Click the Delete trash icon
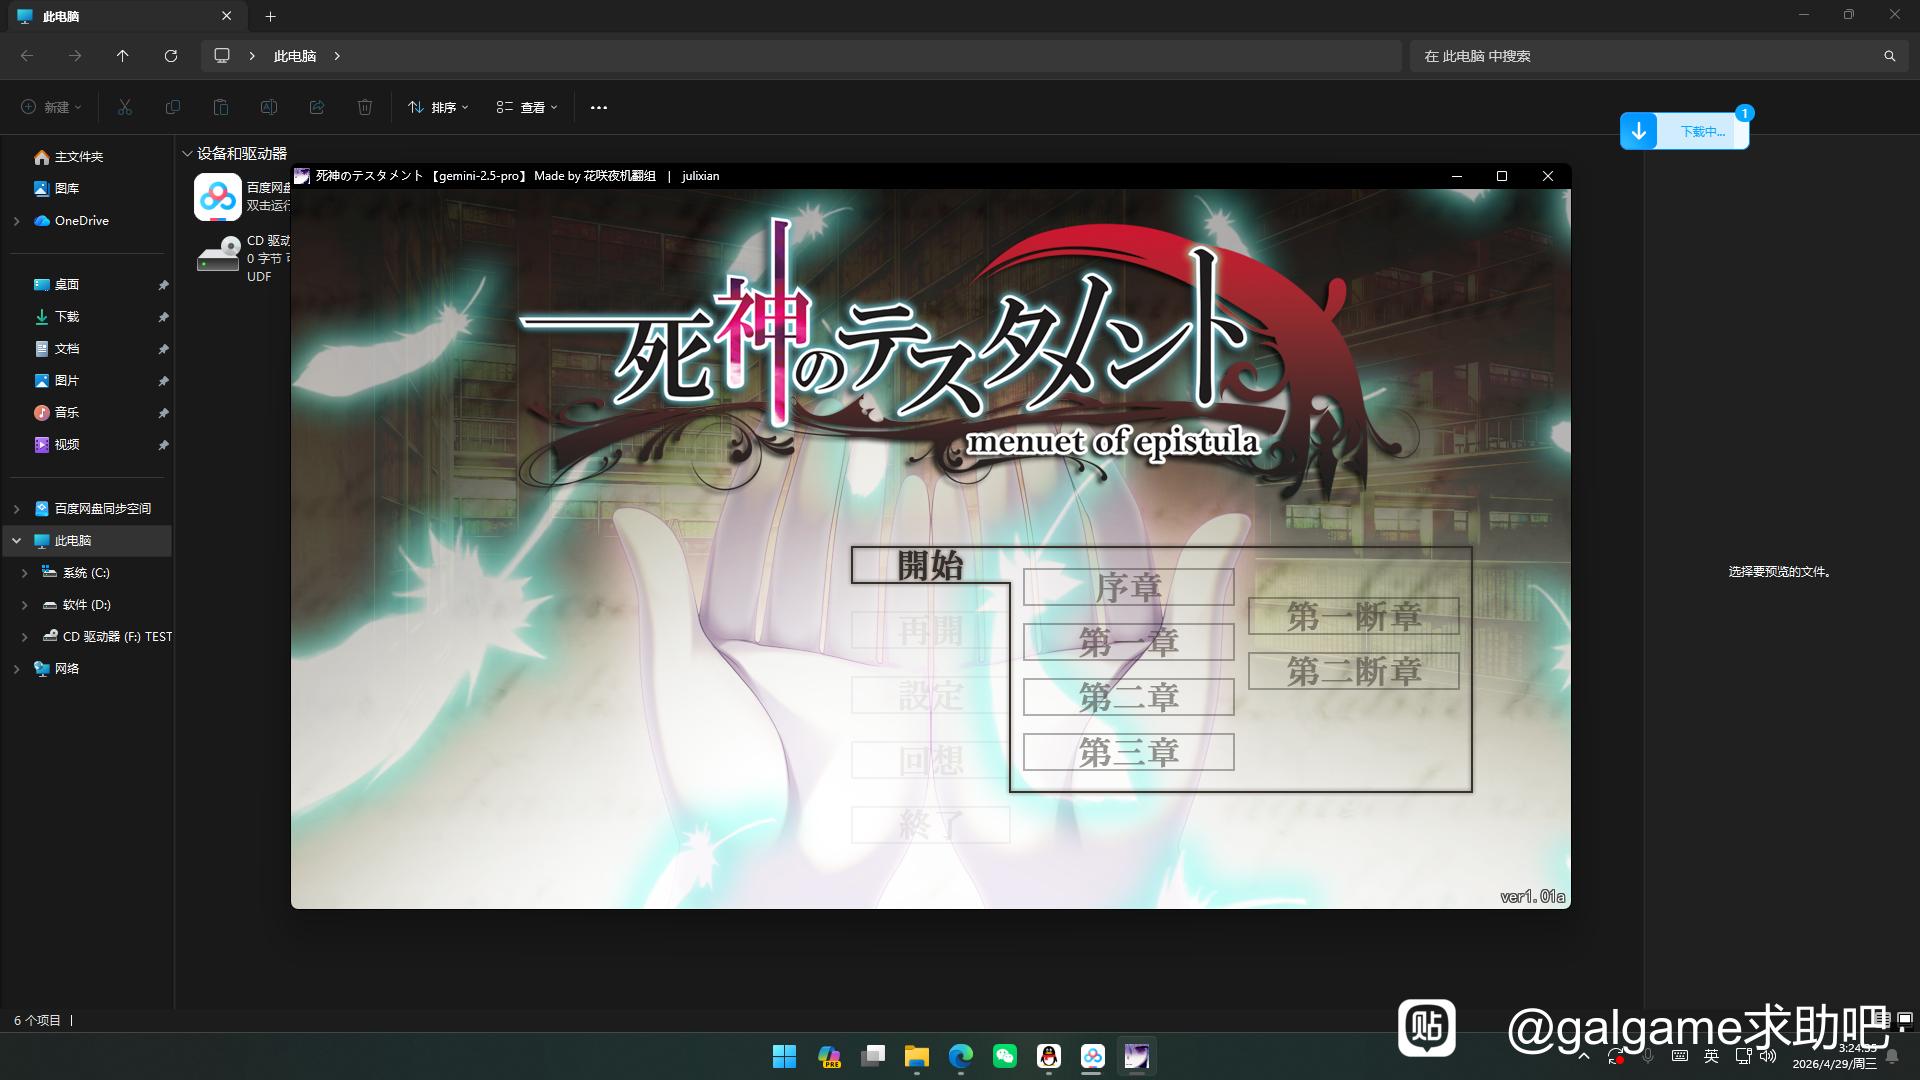 (365, 107)
